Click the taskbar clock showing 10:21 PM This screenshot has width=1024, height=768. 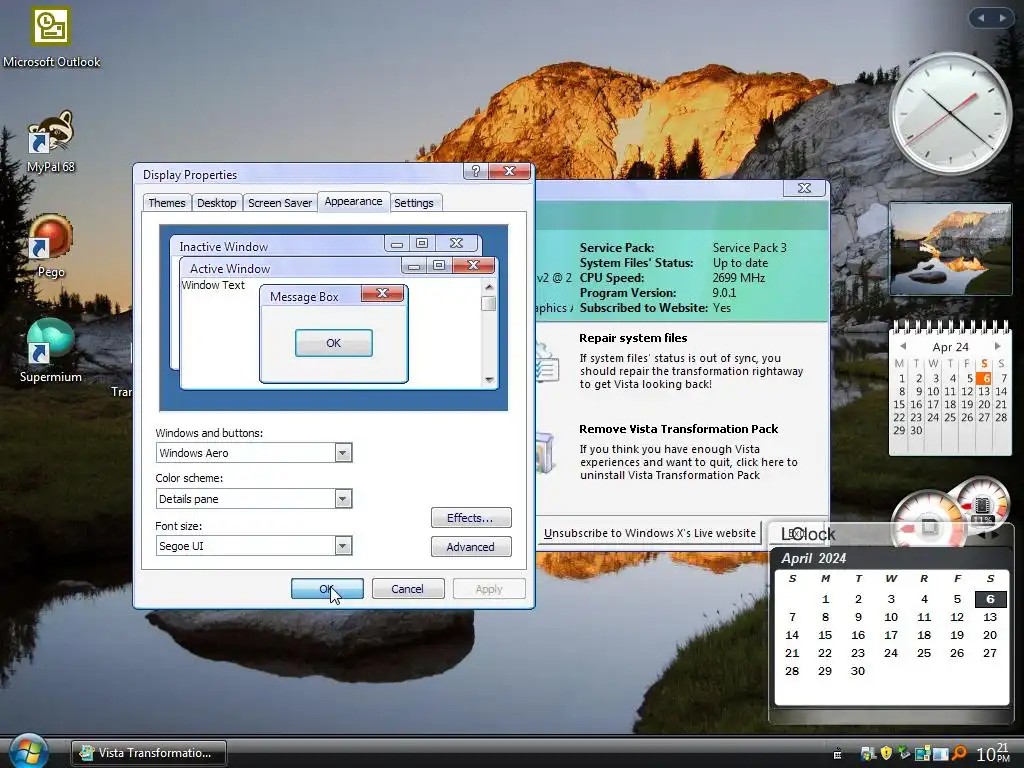pyautogui.click(x=993, y=753)
